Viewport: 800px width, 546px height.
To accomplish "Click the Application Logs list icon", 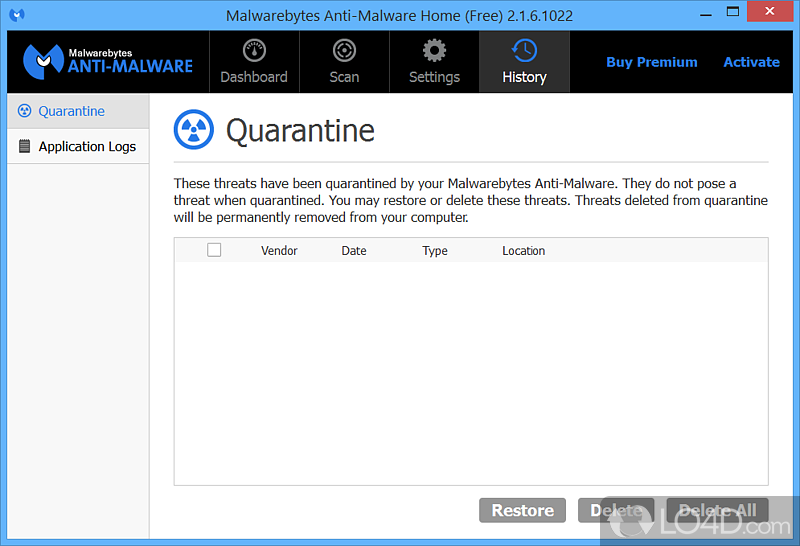I will 24,146.
